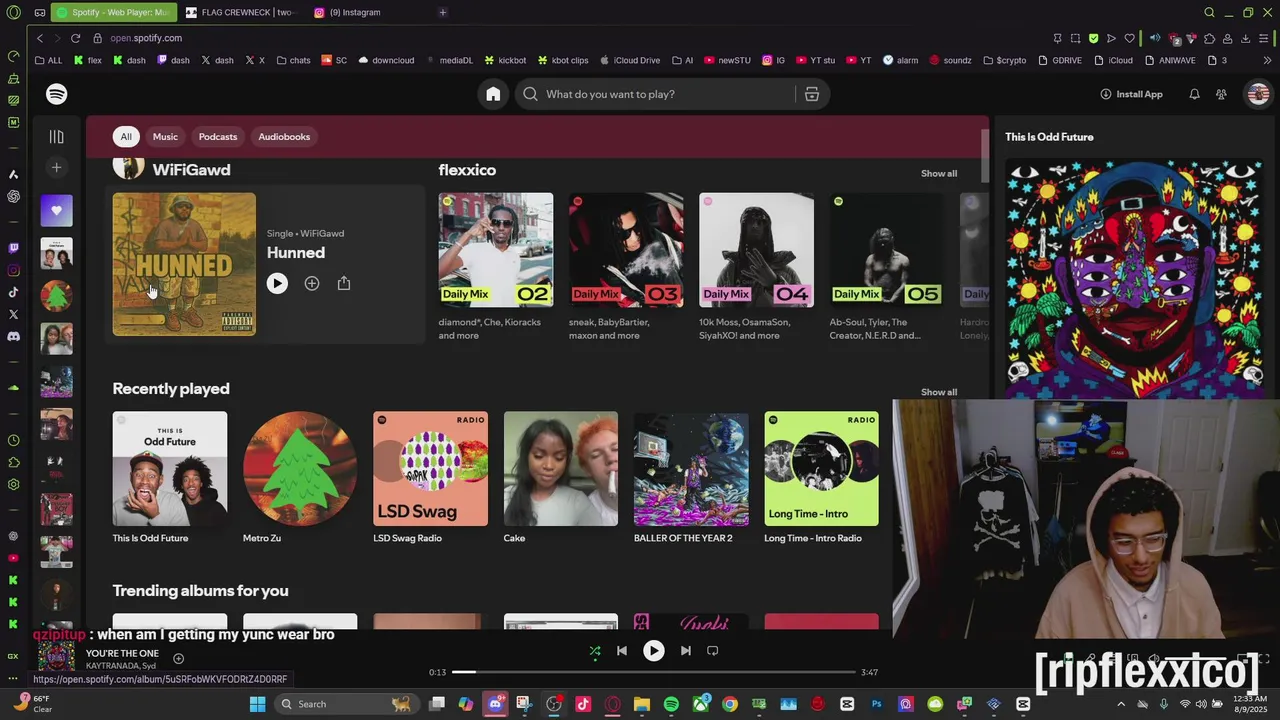Open the Cake recently played card

561,478
